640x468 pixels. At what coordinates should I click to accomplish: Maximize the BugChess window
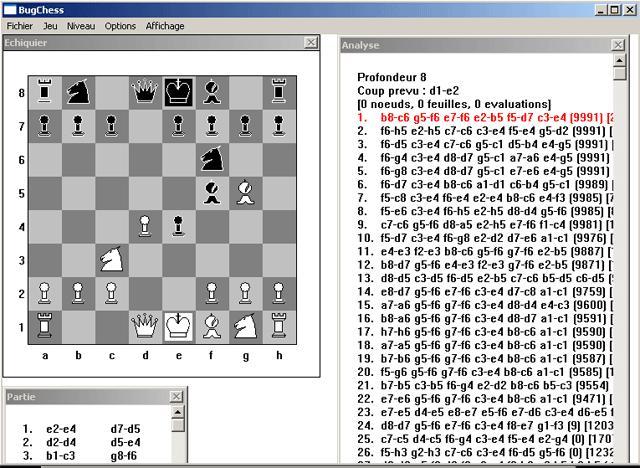(615, 10)
